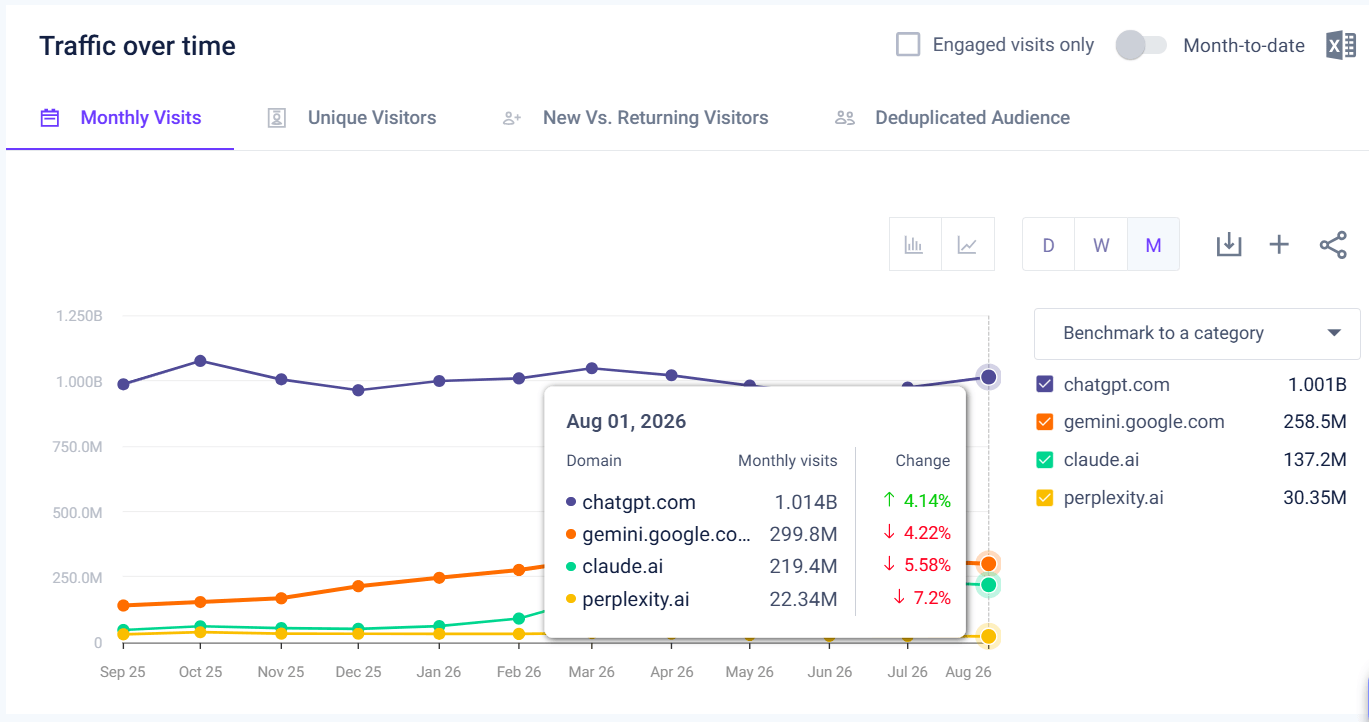Open the Monthly Visits tab
Viewport: 1369px width, 722px height.
click(x=120, y=118)
